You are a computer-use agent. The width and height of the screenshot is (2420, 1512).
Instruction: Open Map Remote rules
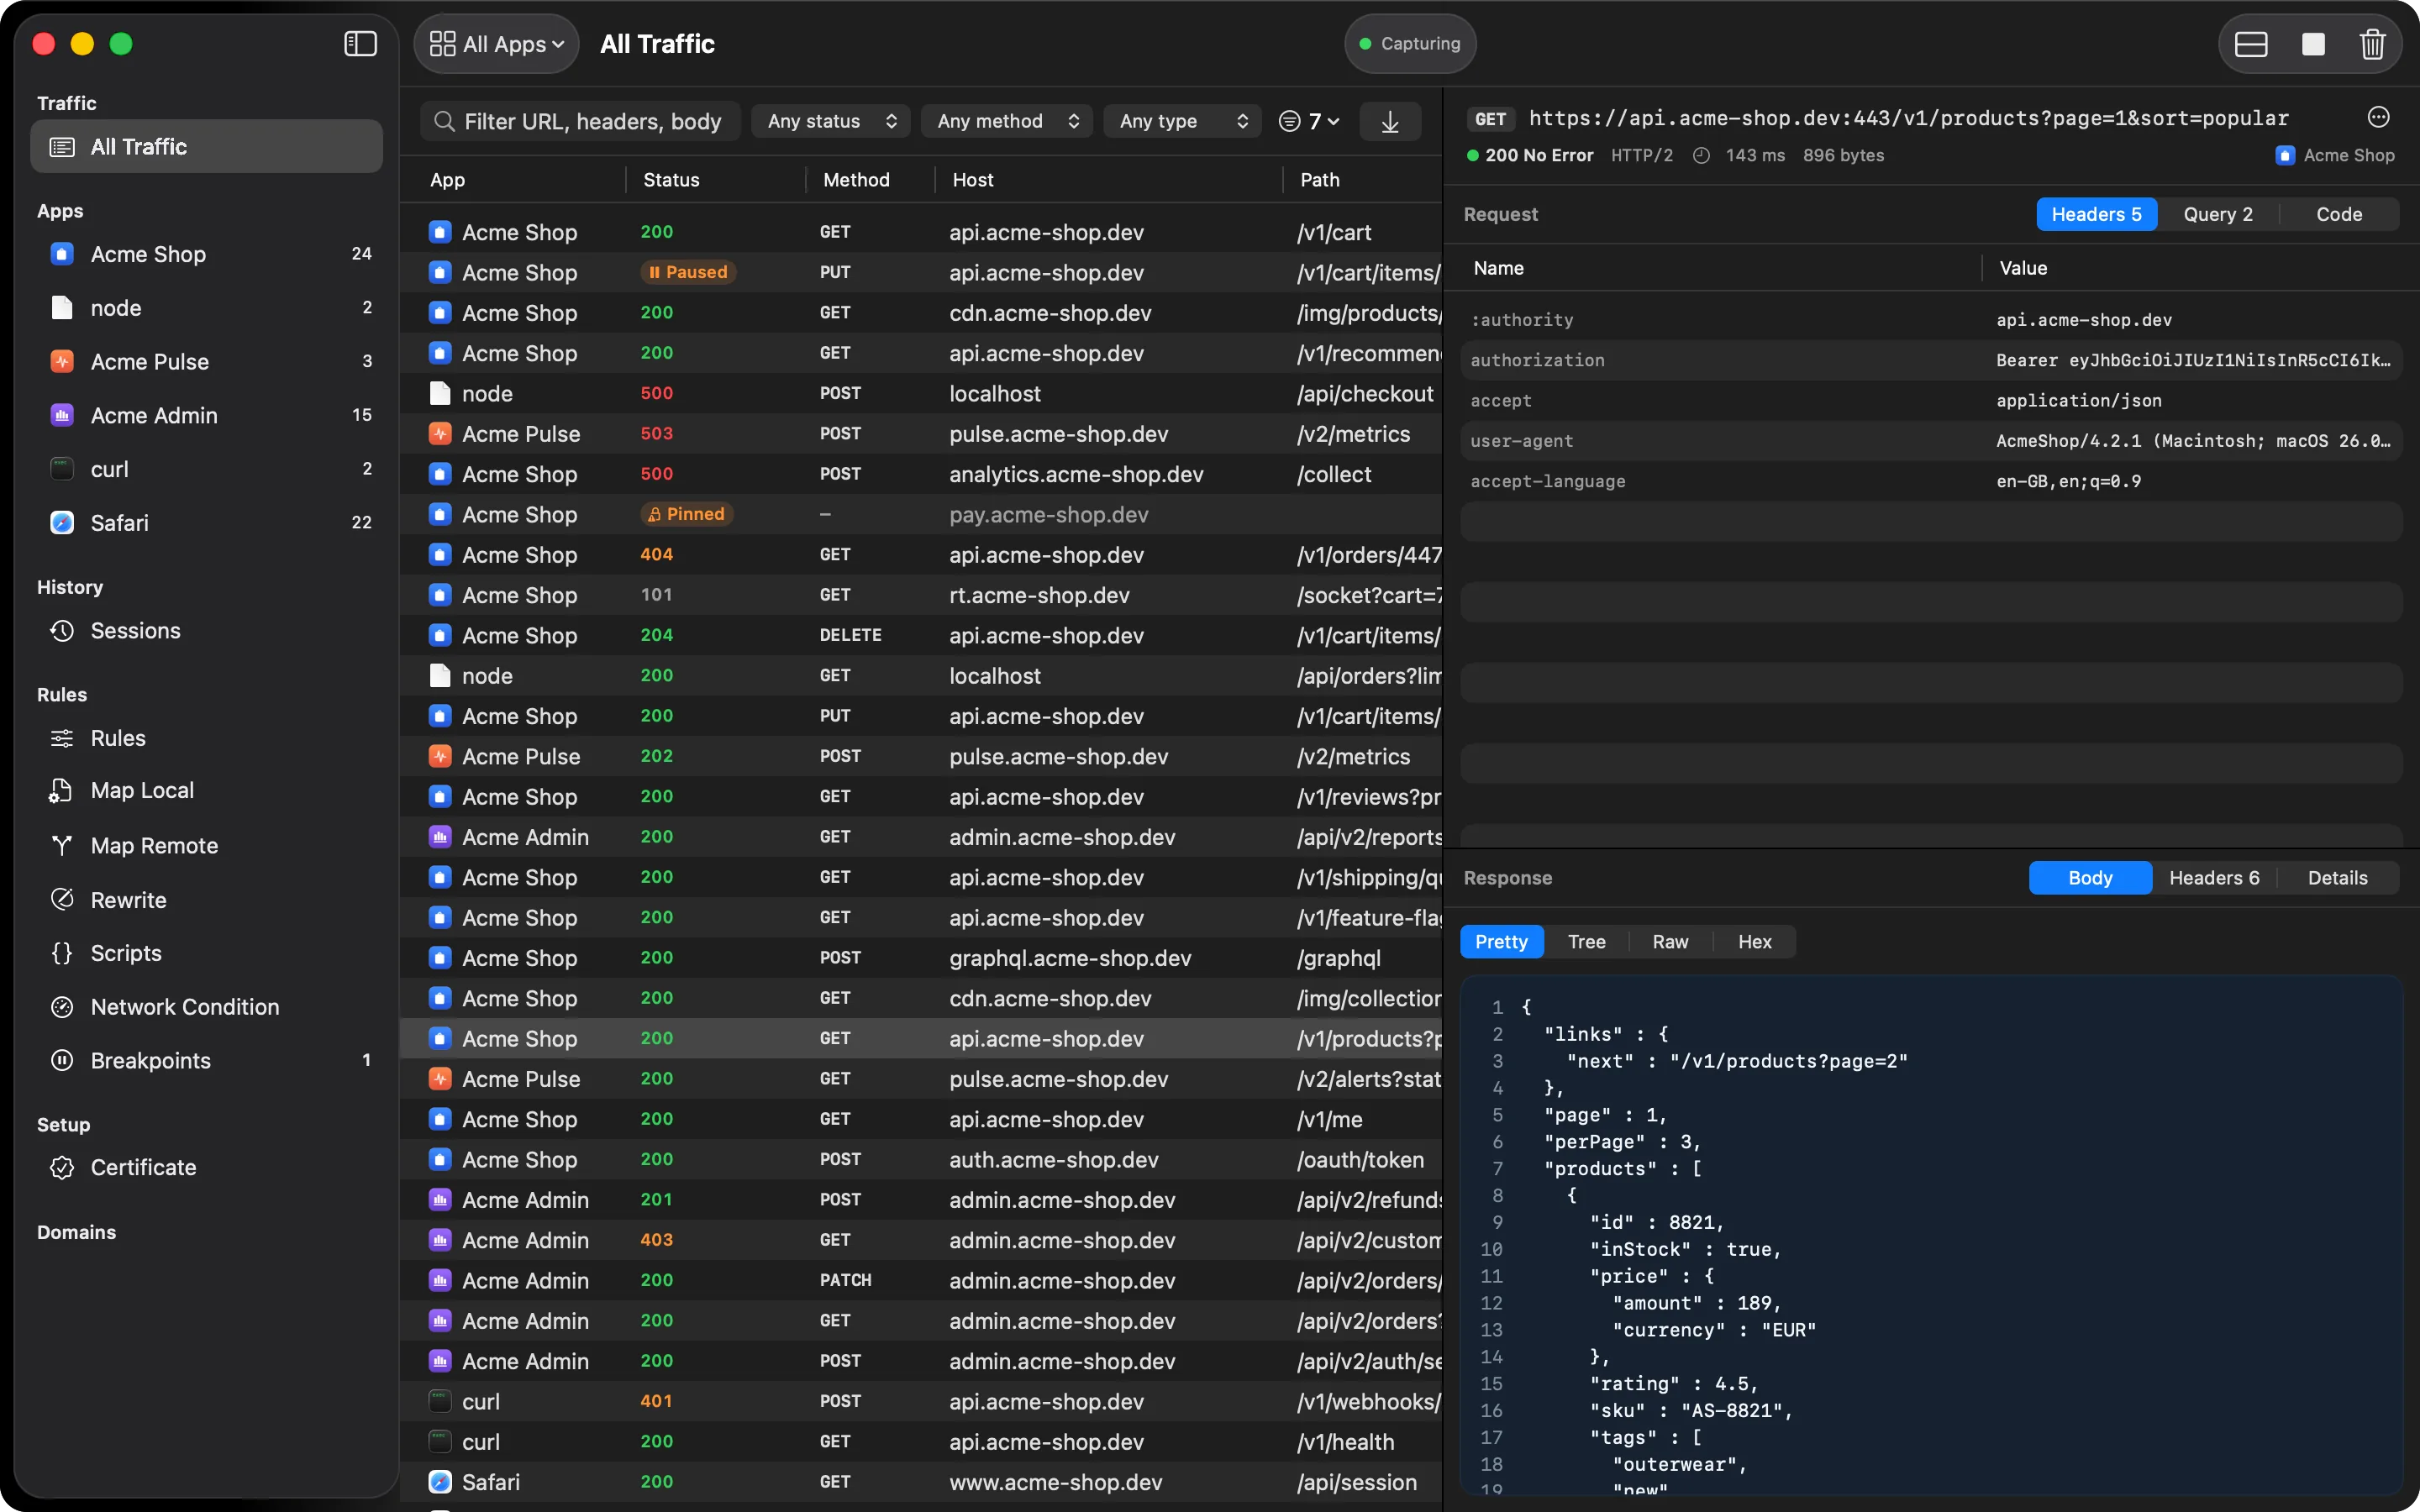(207, 846)
